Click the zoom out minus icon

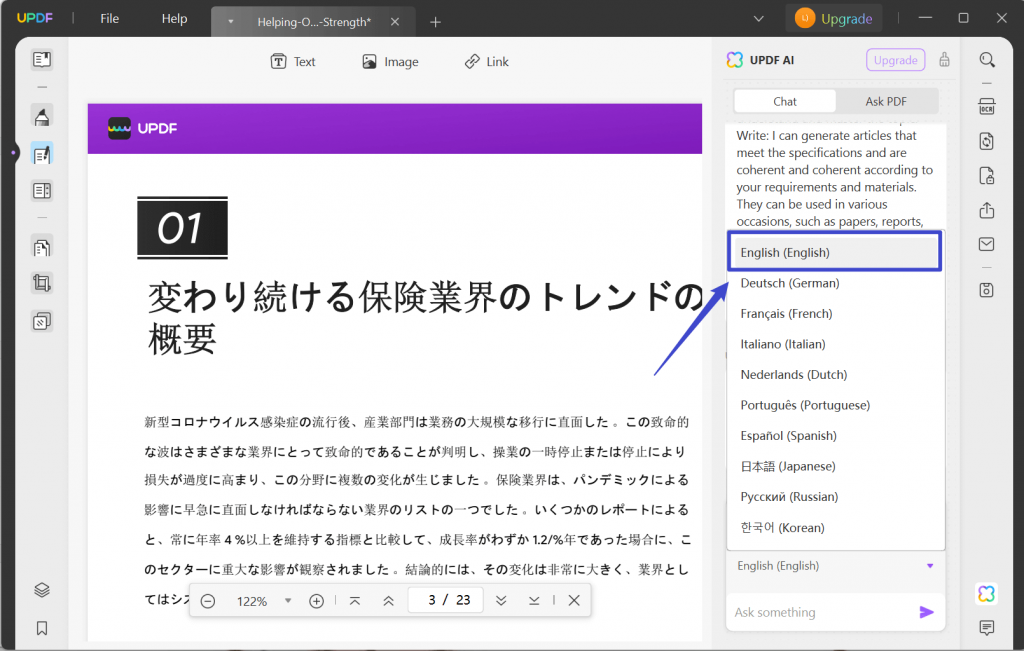(208, 601)
